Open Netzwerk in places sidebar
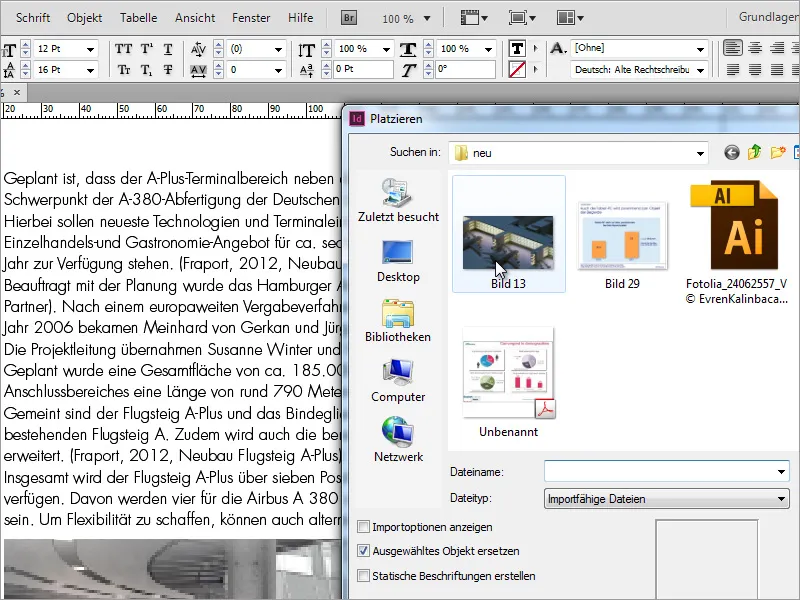Viewport: 800px width, 600px height. (x=398, y=440)
